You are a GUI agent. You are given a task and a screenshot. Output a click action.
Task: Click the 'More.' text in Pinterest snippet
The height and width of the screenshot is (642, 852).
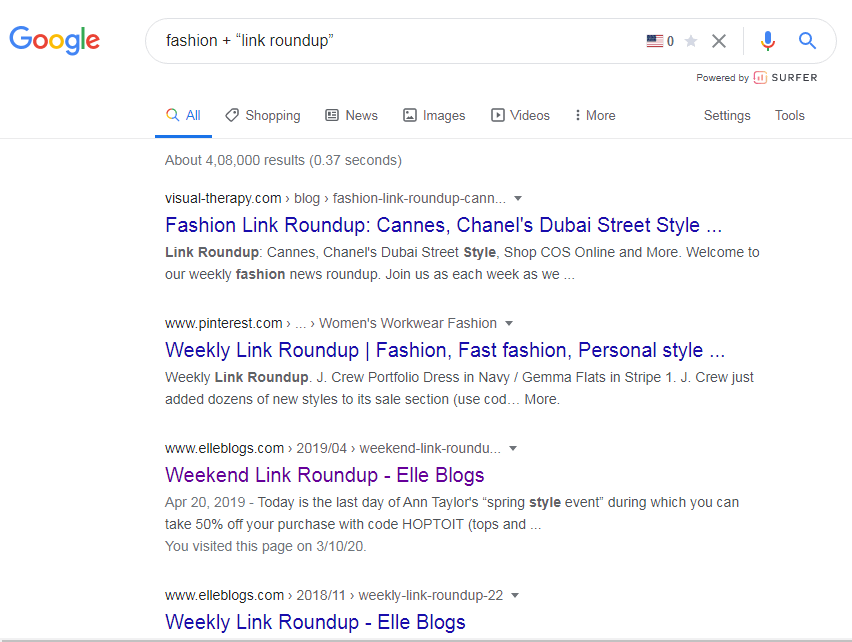[542, 400]
